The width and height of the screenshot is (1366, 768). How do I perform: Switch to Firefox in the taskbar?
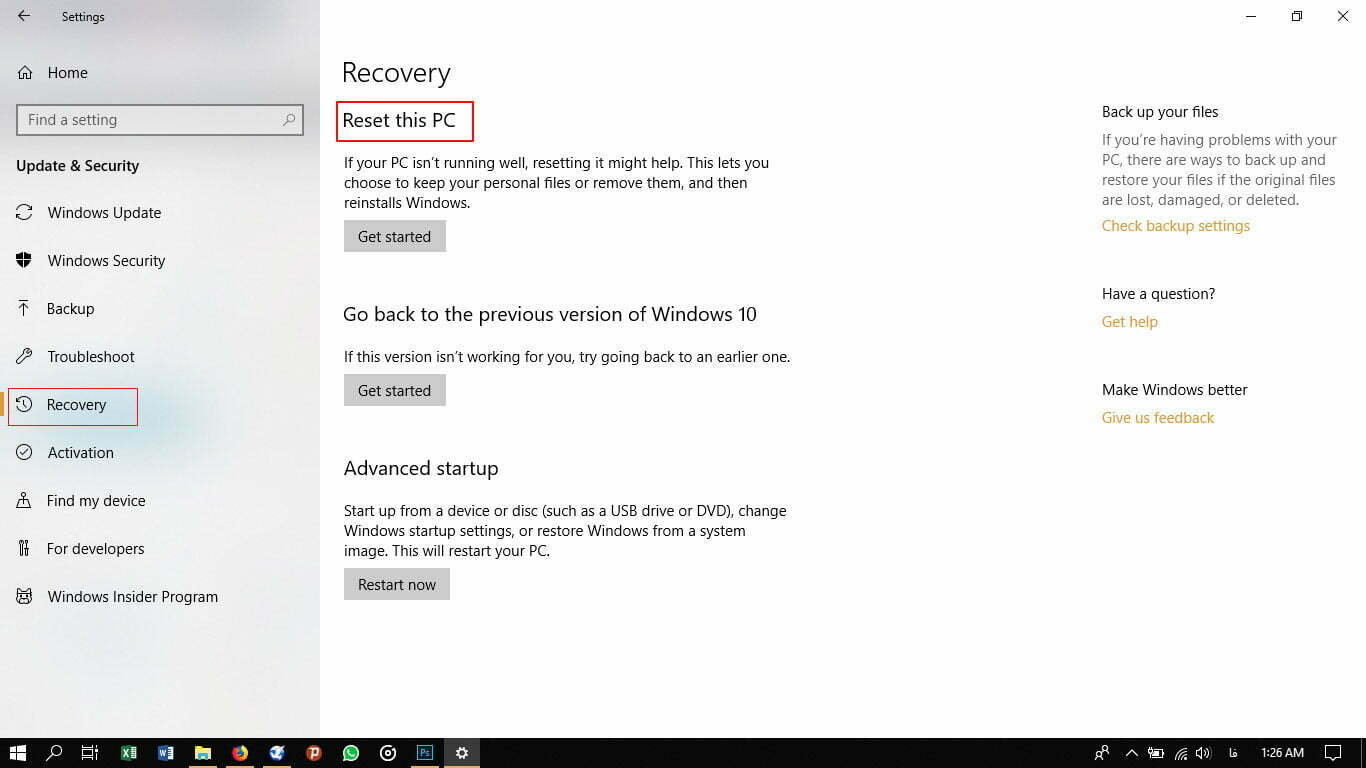coord(240,753)
